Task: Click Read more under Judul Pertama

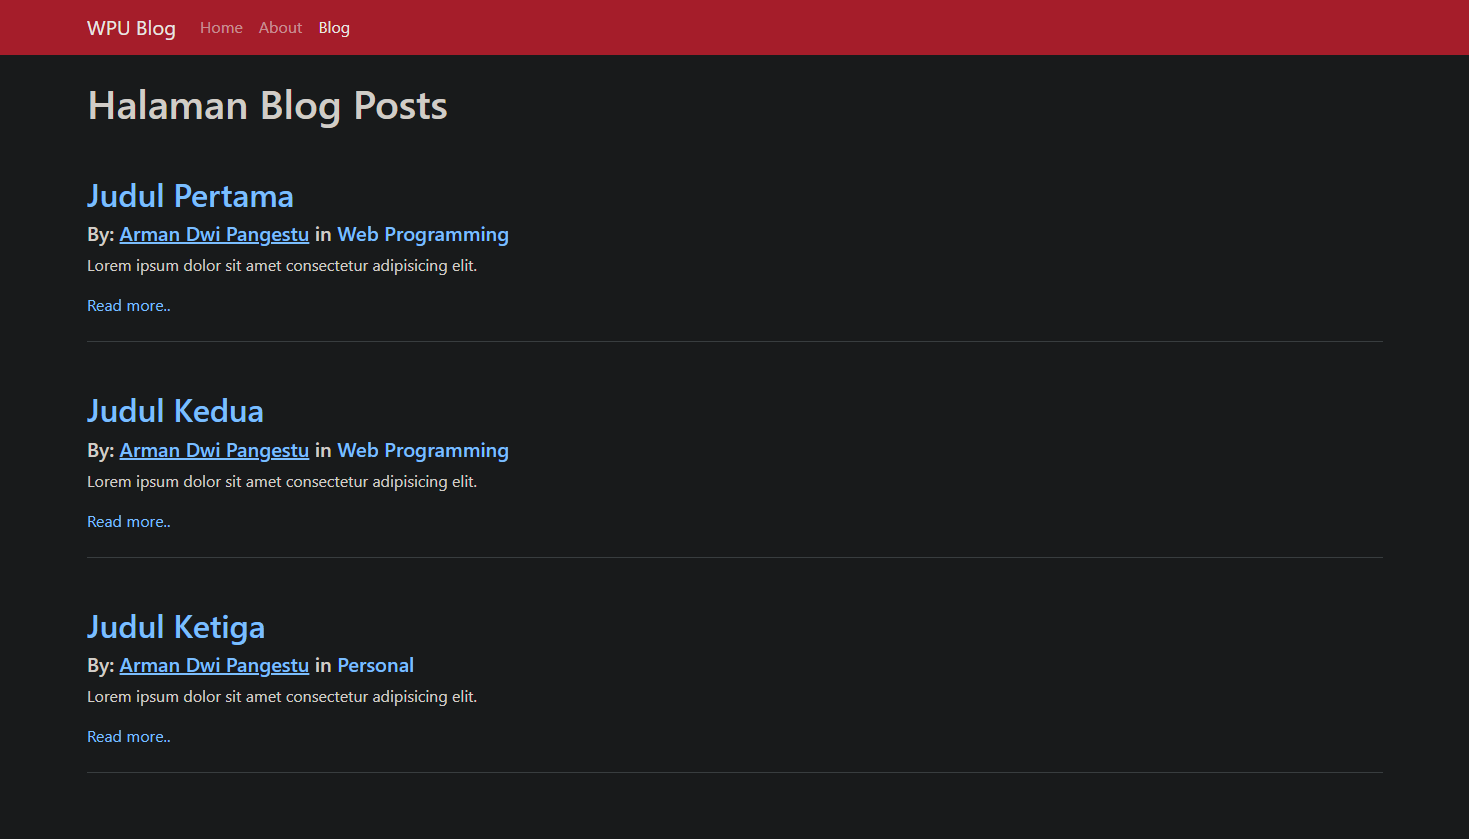Action: (128, 305)
